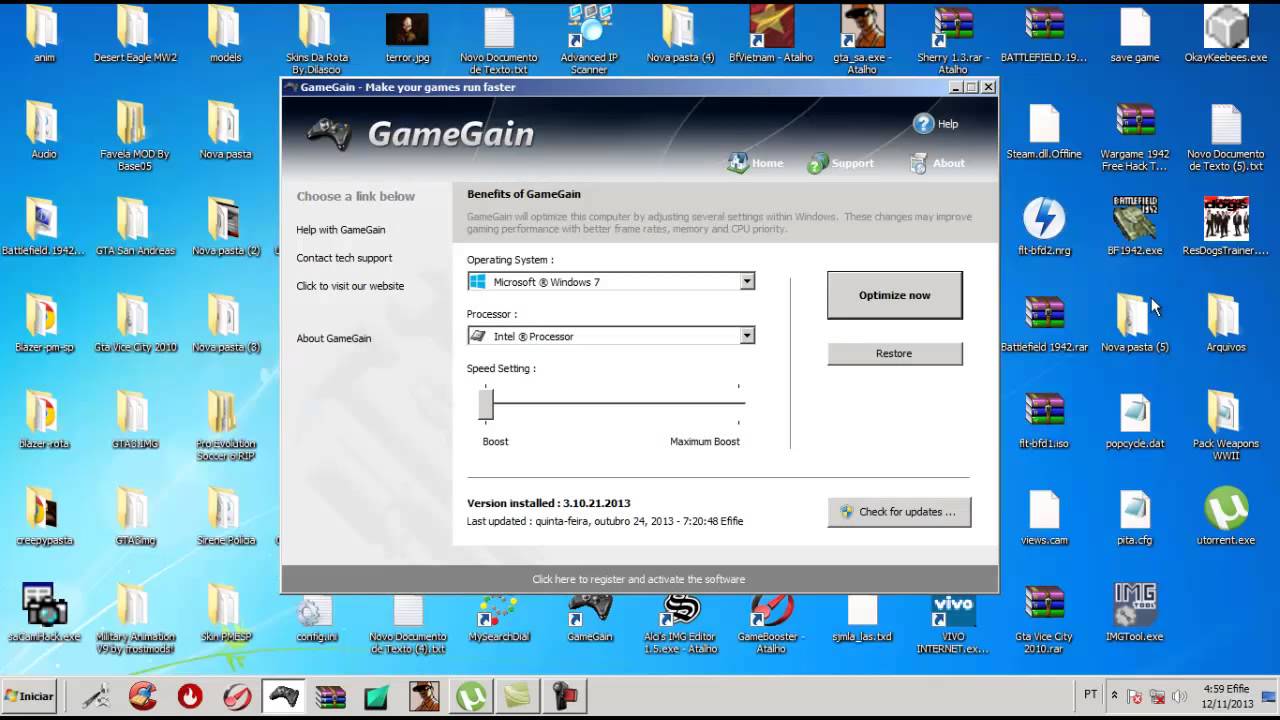Open About in GameGain header
Screen dimensions: 1280x720
coord(937,163)
